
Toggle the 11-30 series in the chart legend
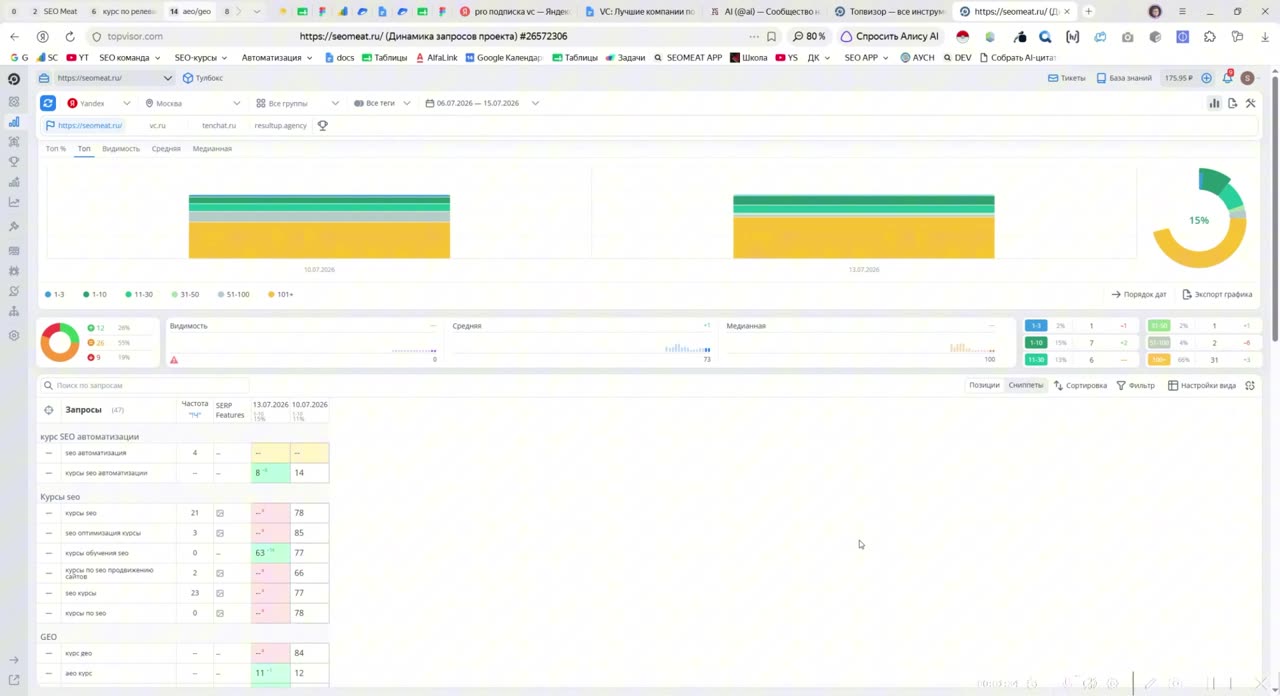139,295
